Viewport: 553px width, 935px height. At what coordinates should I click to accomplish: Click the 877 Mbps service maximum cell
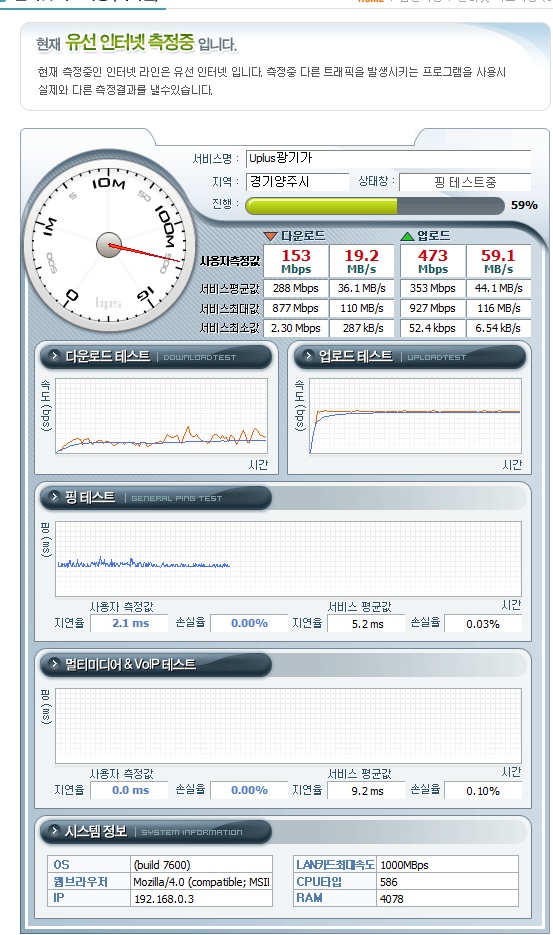click(x=296, y=308)
